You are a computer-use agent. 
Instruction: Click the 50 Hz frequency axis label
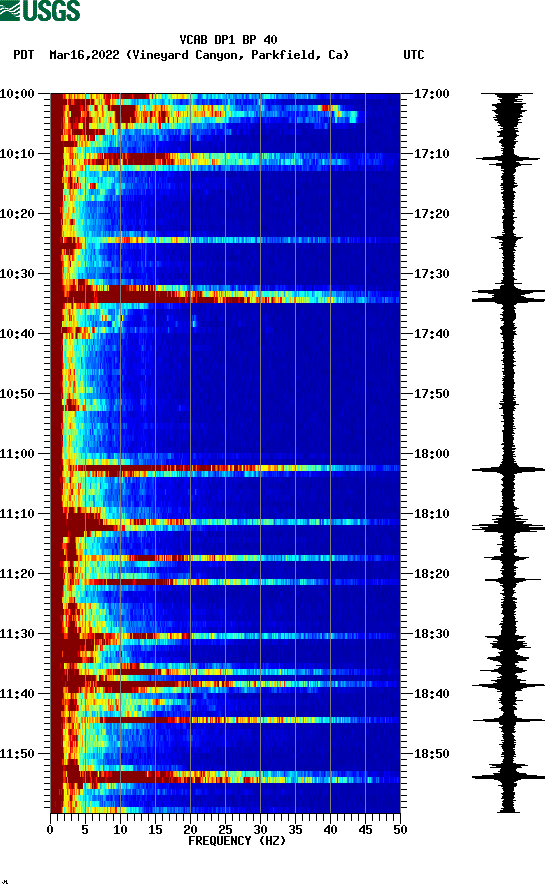coord(400,830)
